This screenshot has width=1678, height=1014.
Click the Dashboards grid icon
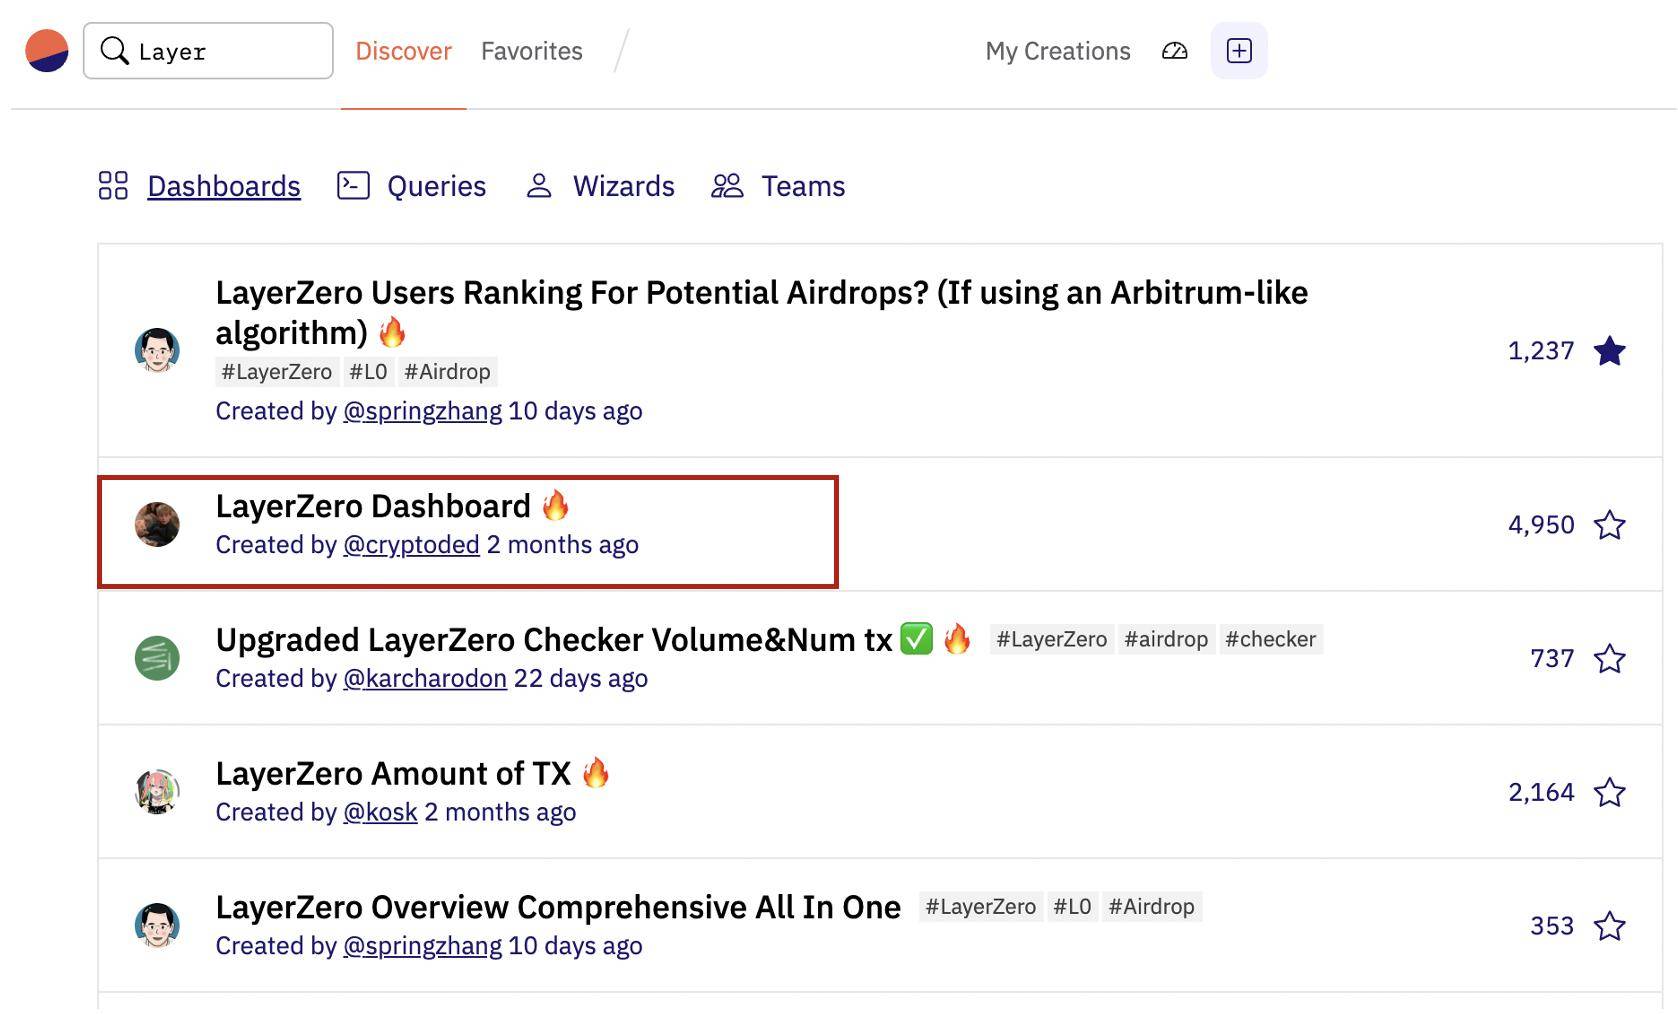point(113,186)
